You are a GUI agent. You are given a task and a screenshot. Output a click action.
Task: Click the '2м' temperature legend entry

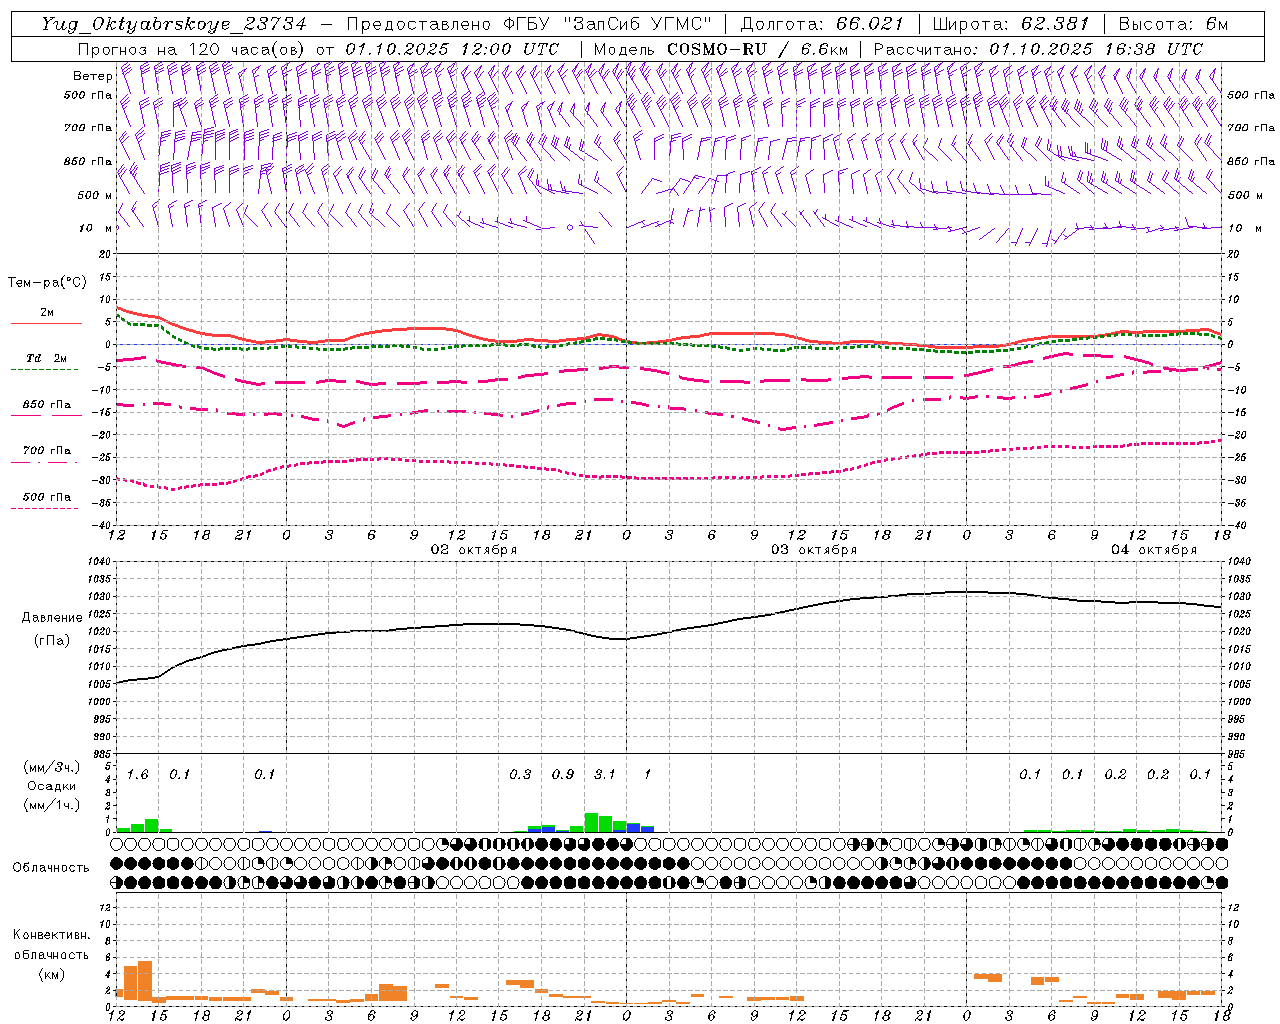tap(47, 313)
